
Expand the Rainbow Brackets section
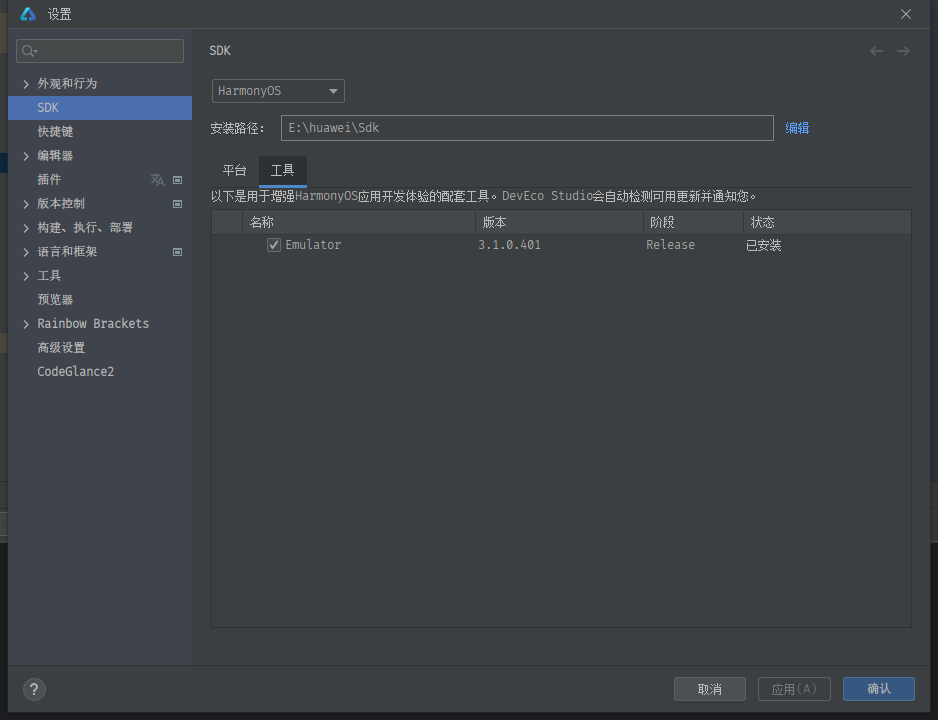tap(26, 324)
